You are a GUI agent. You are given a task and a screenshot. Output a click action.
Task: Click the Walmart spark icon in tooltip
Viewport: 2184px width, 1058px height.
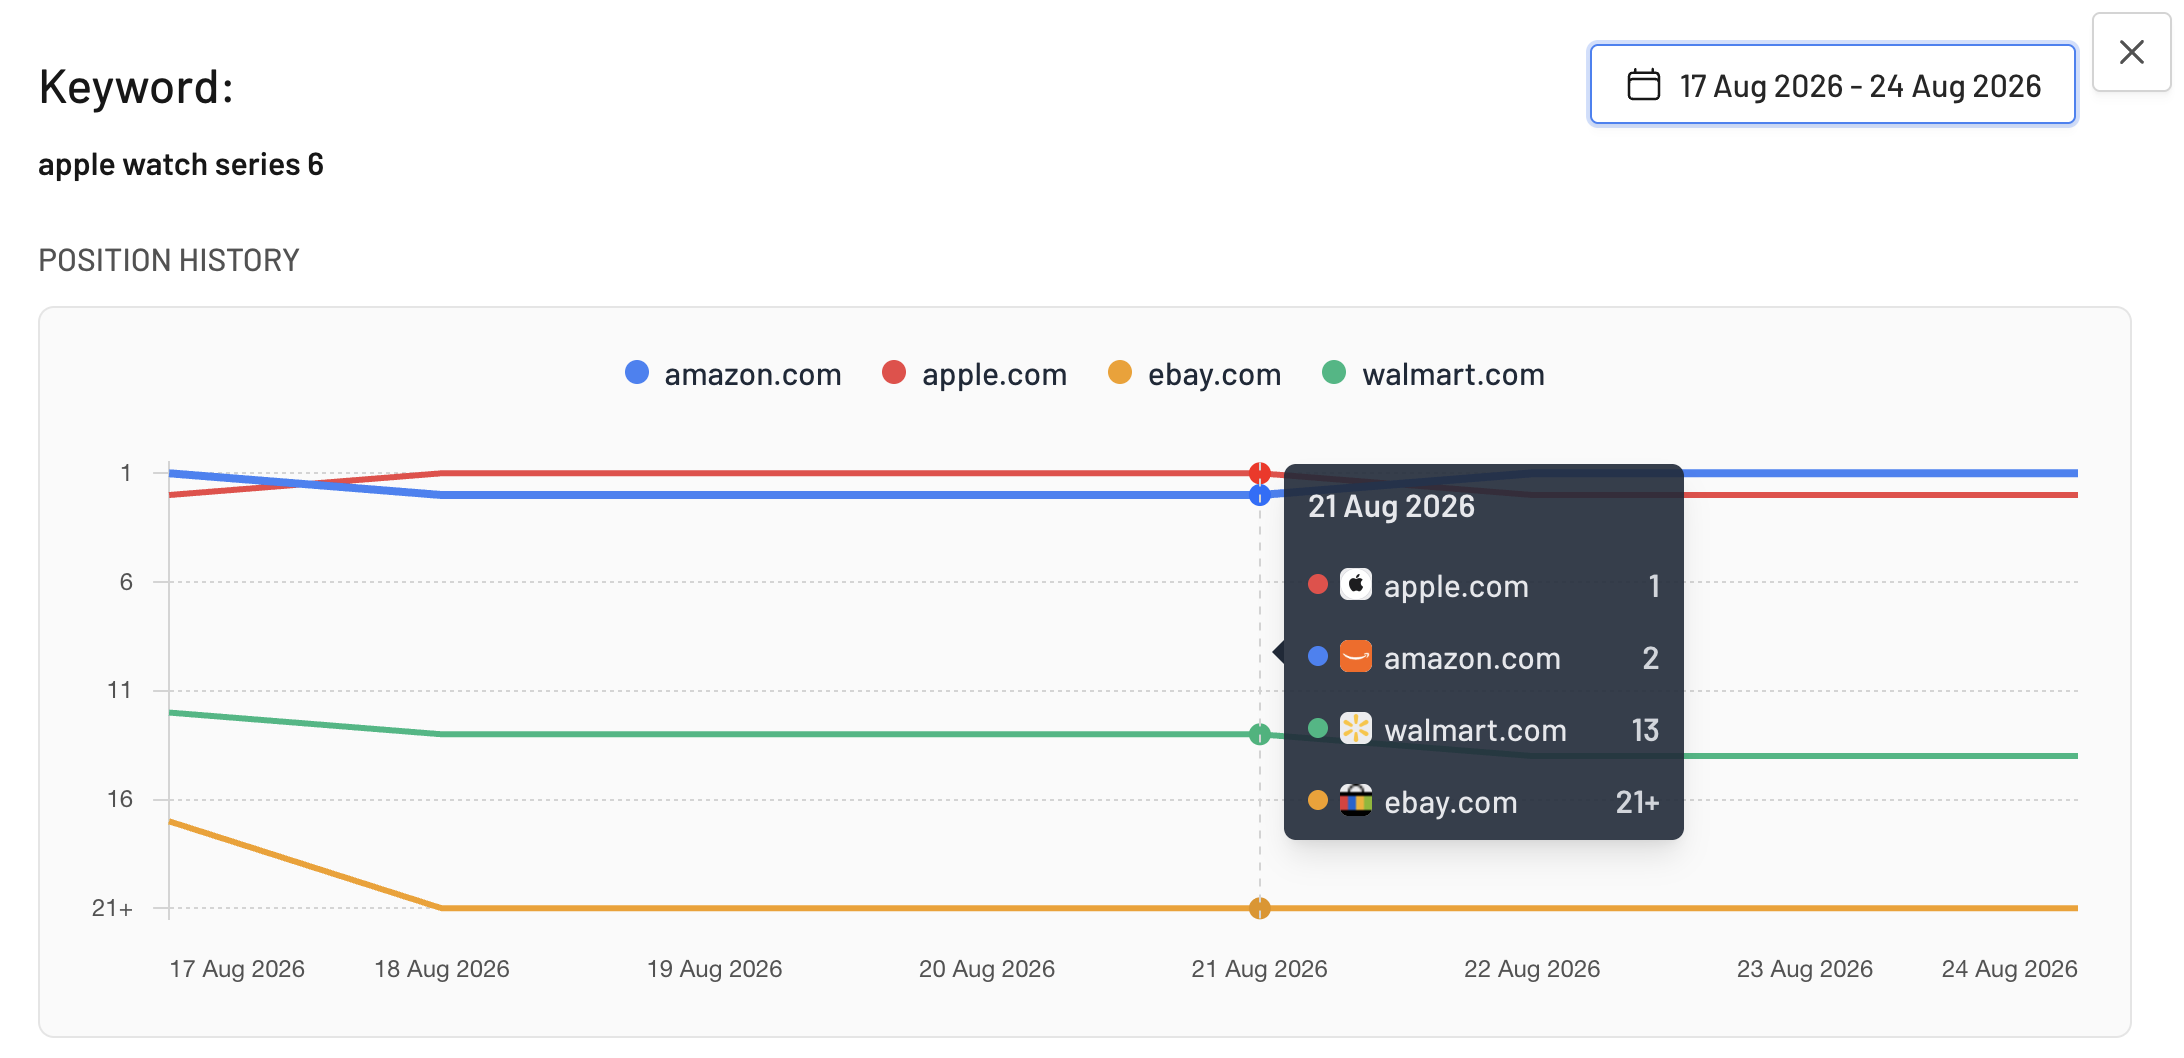(x=1355, y=728)
